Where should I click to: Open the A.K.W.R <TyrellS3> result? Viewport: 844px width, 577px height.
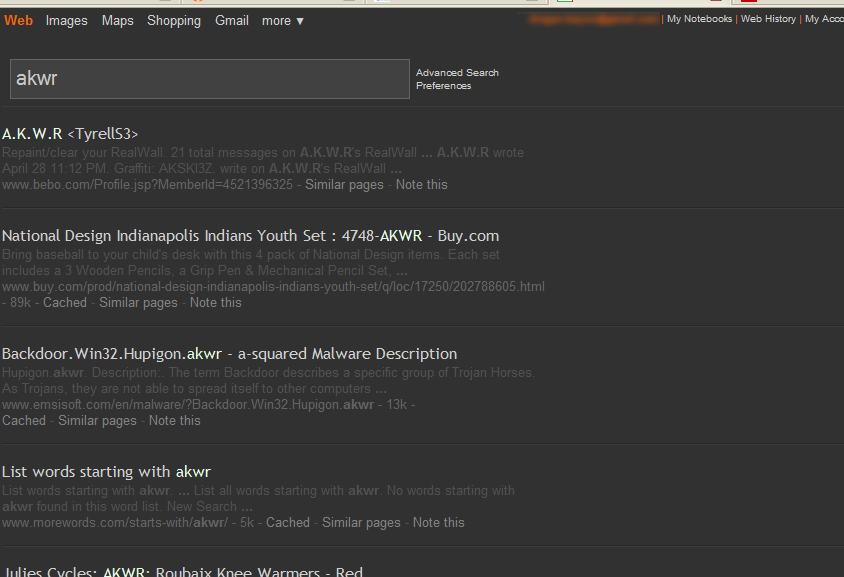(x=70, y=133)
